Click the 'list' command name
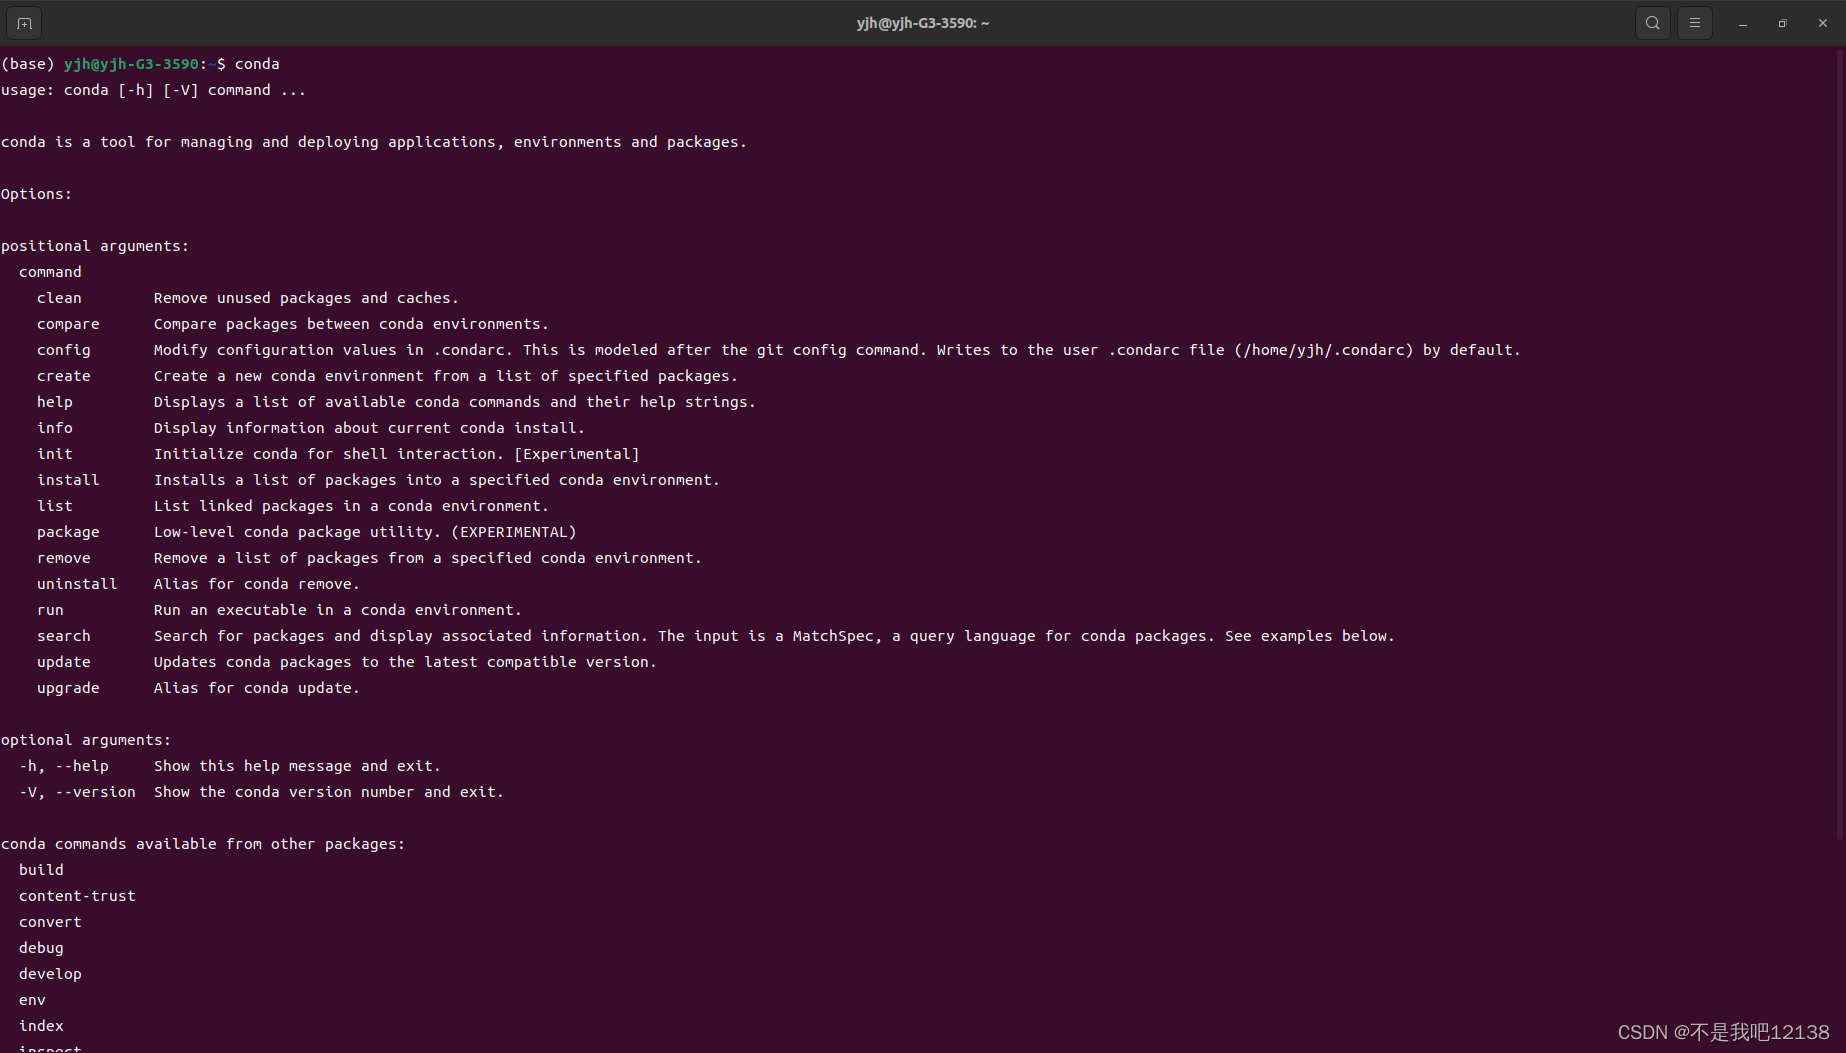The width and height of the screenshot is (1846, 1053). pos(55,506)
